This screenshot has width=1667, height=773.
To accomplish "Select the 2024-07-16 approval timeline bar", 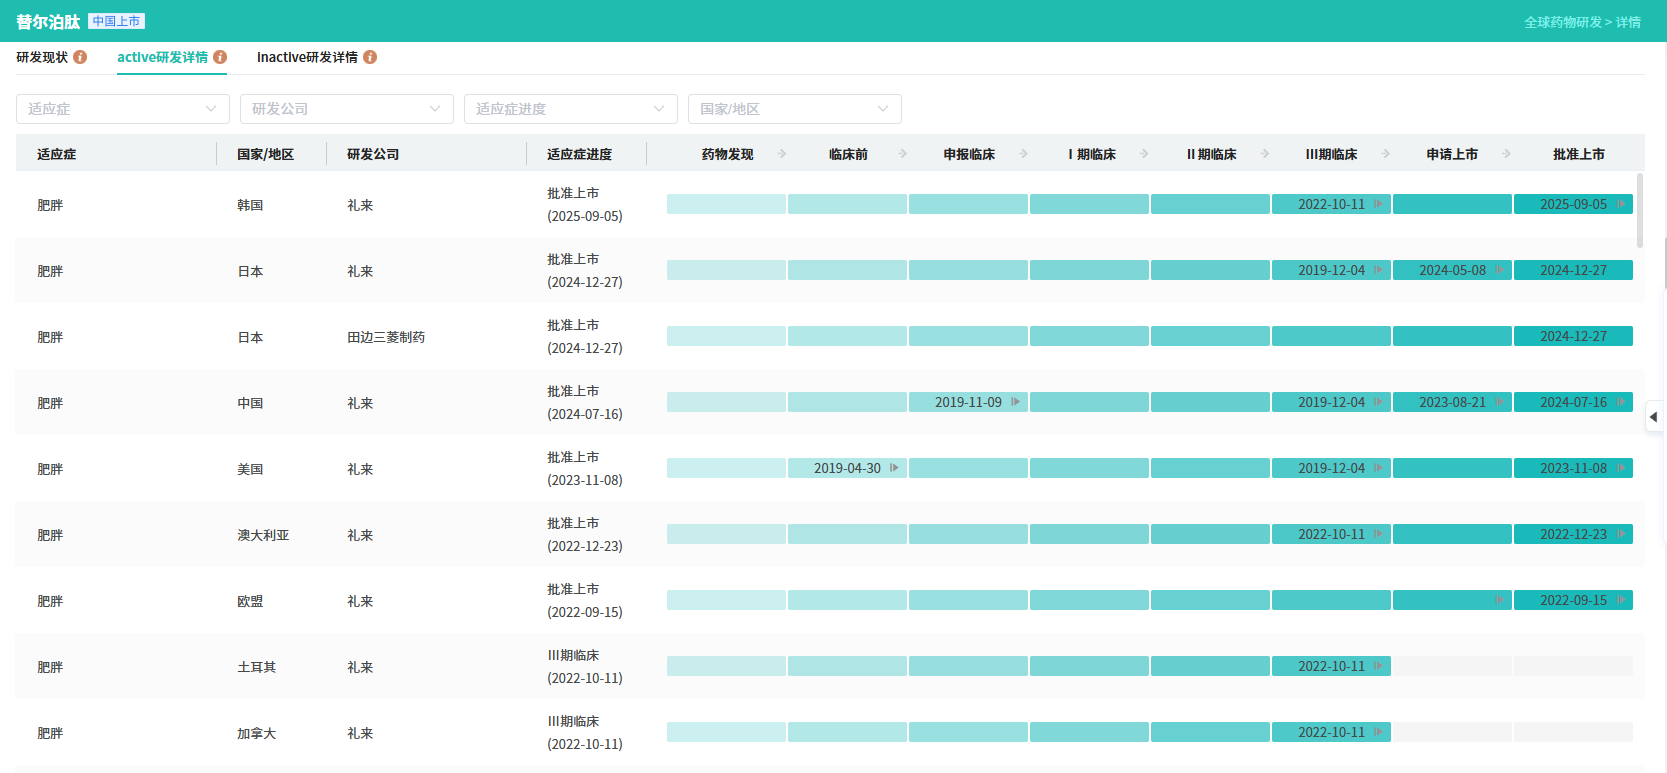I will click(1572, 402).
